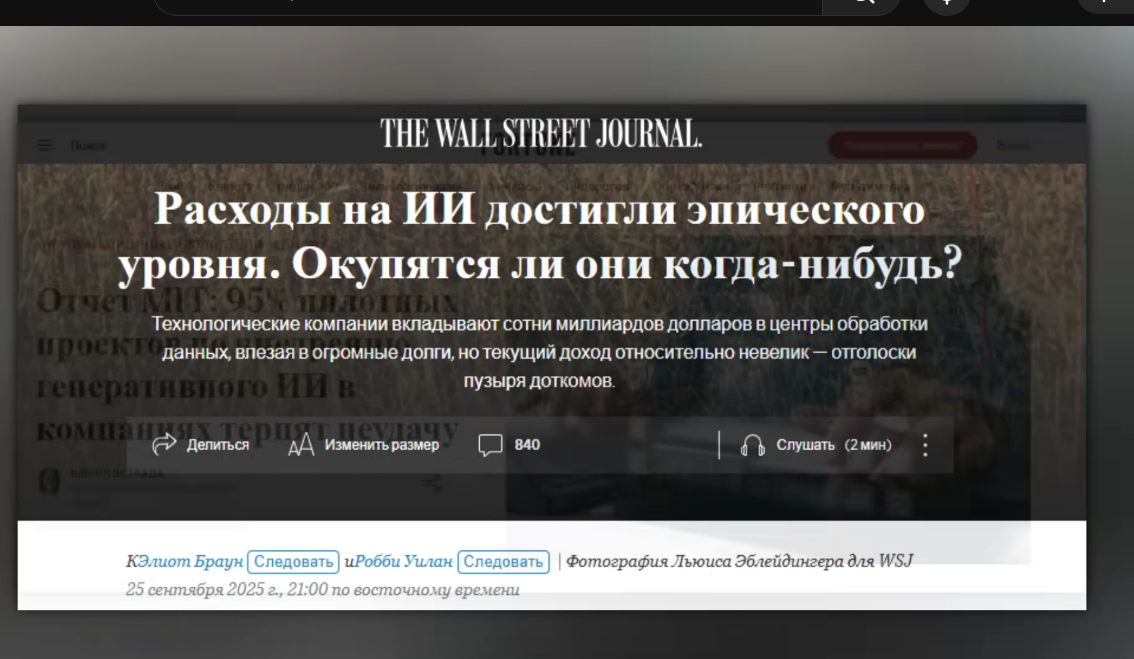Image resolution: width=1134 pixels, height=659 pixels.
Task: Open the comments speech bubble icon
Action: 490,445
